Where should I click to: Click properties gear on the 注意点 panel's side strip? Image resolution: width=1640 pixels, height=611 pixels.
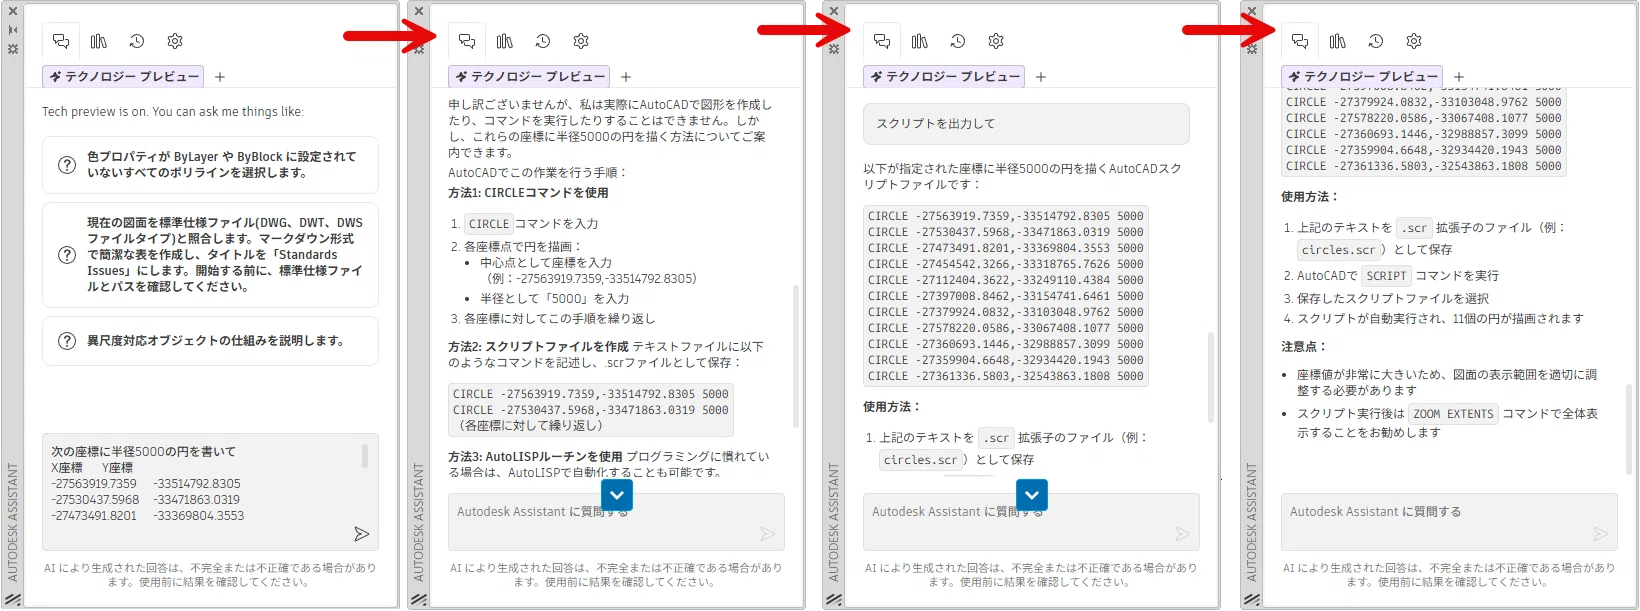[x=1252, y=48]
